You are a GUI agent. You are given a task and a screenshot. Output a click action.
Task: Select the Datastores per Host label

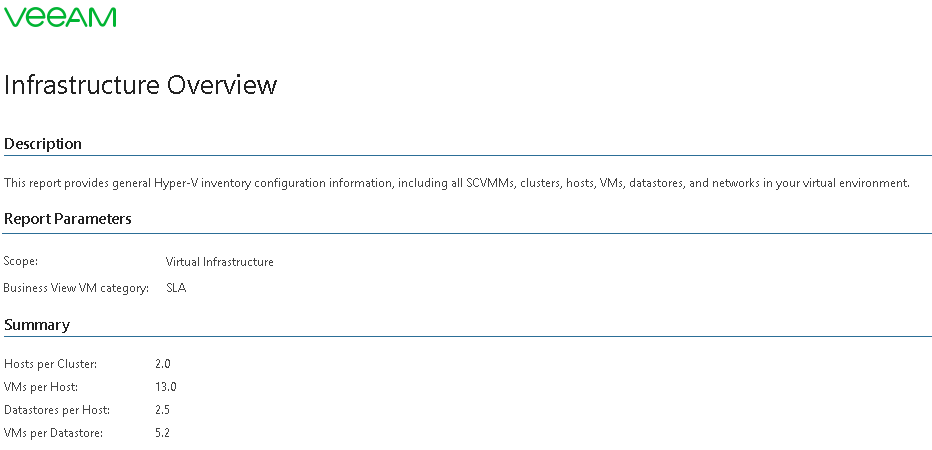point(57,410)
